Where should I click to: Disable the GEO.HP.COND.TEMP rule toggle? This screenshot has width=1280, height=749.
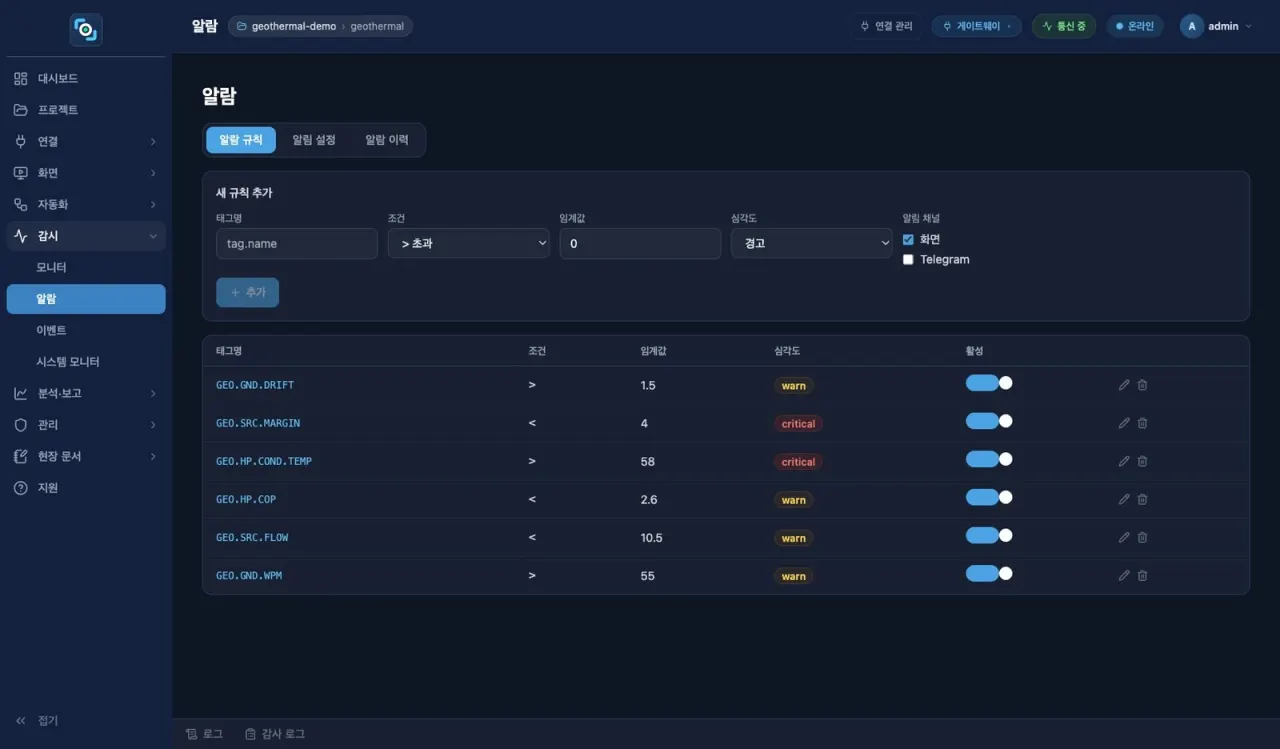[x=989, y=459]
